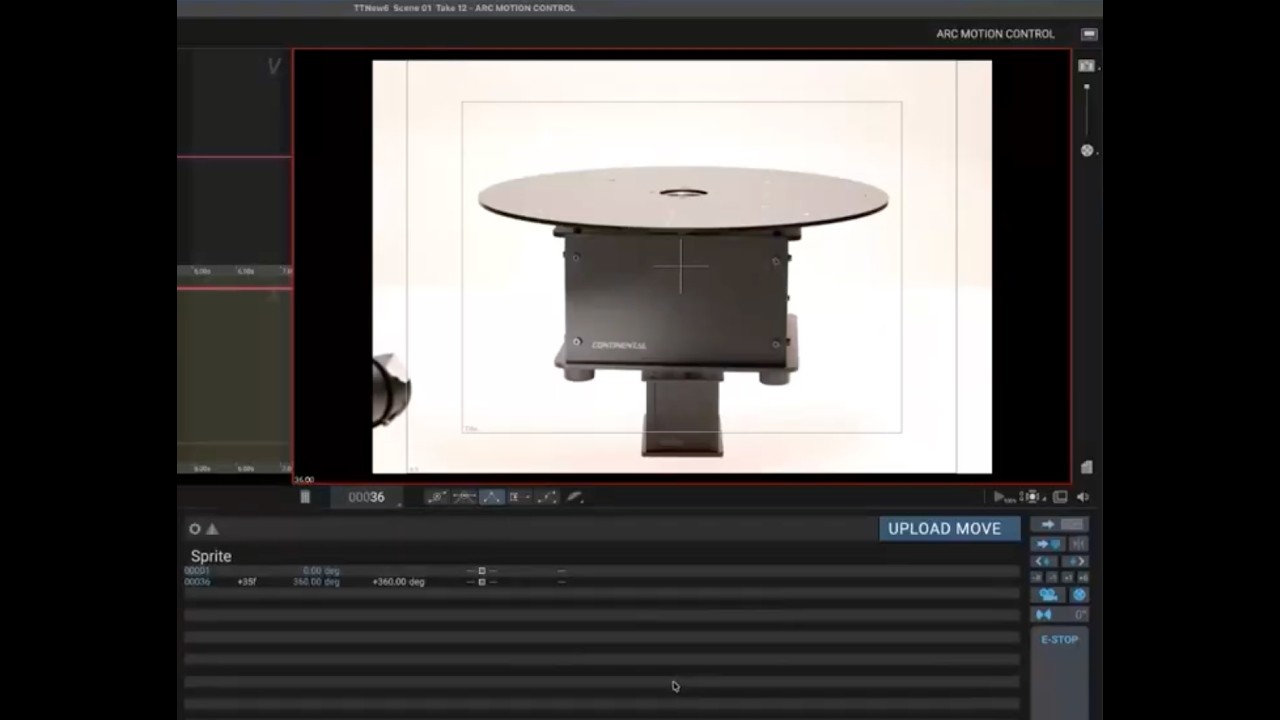The height and width of the screenshot is (720, 1280).
Task: Click the first small step button below chevrons
Action: coord(1037,577)
